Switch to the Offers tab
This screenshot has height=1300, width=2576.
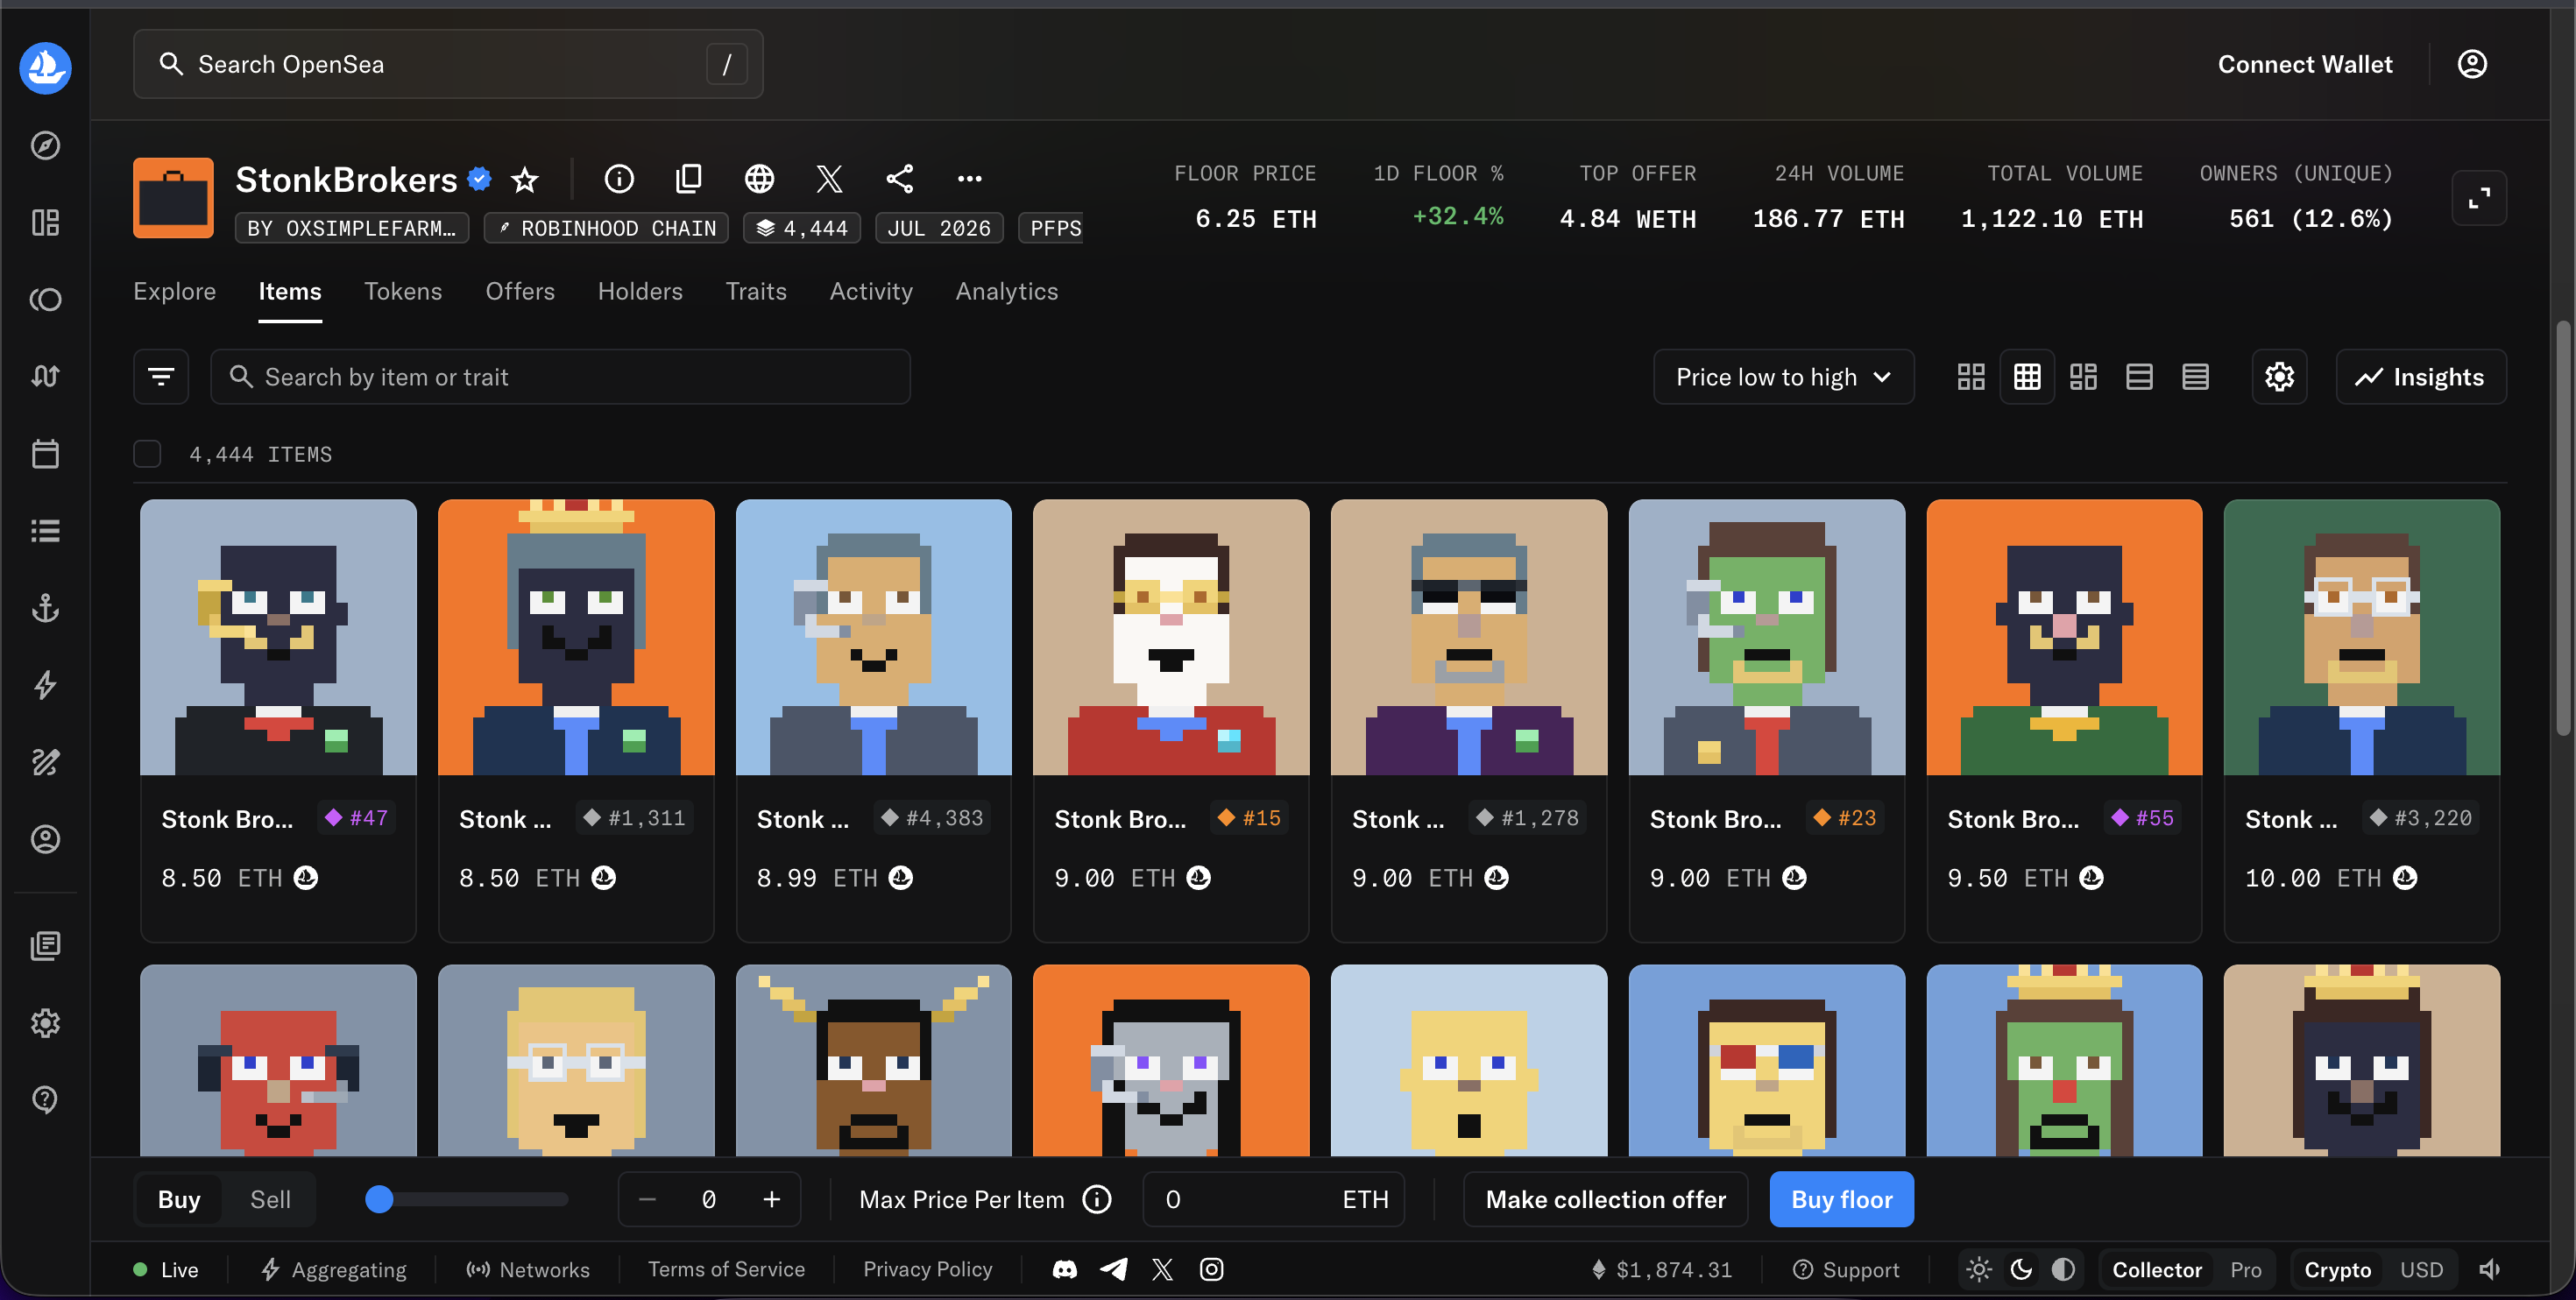[520, 291]
